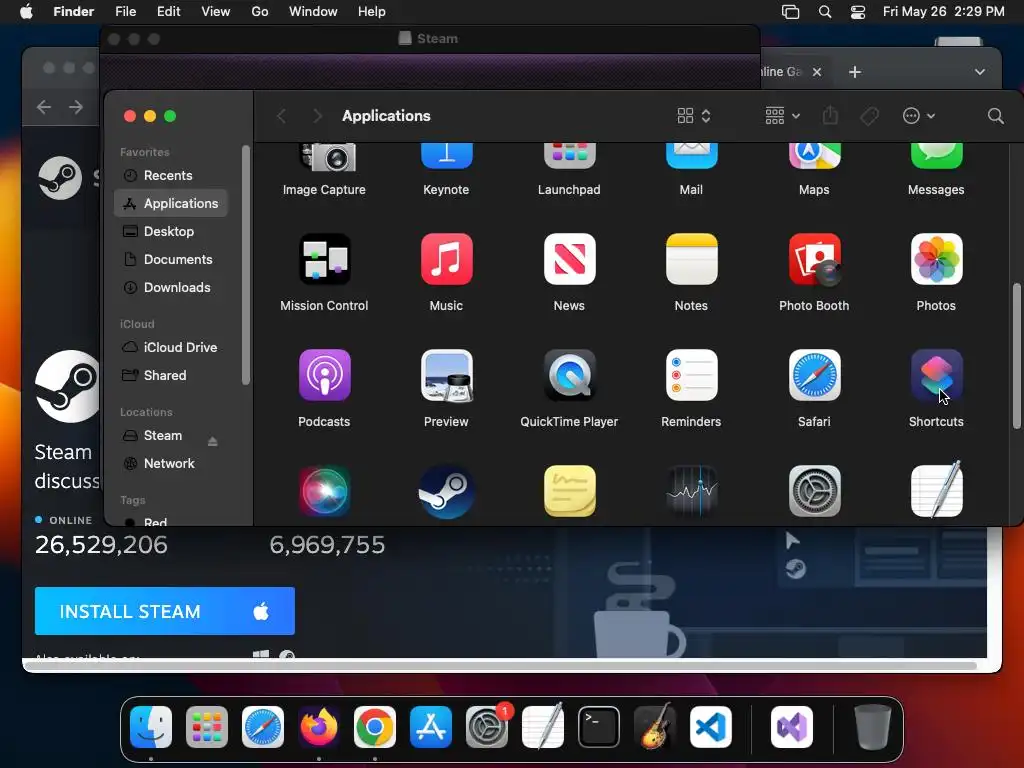
Task: Go back in Finder window
Action: point(281,116)
